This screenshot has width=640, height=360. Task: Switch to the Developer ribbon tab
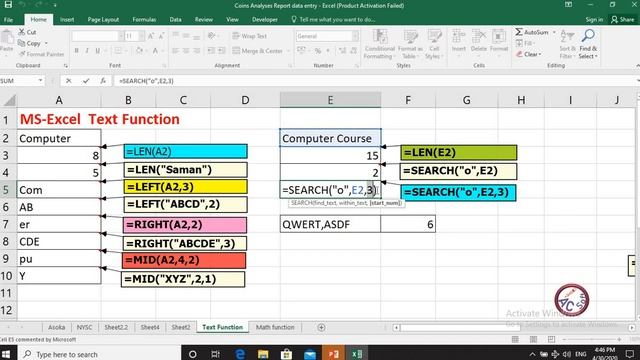pyautogui.click(x=264, y=20)
